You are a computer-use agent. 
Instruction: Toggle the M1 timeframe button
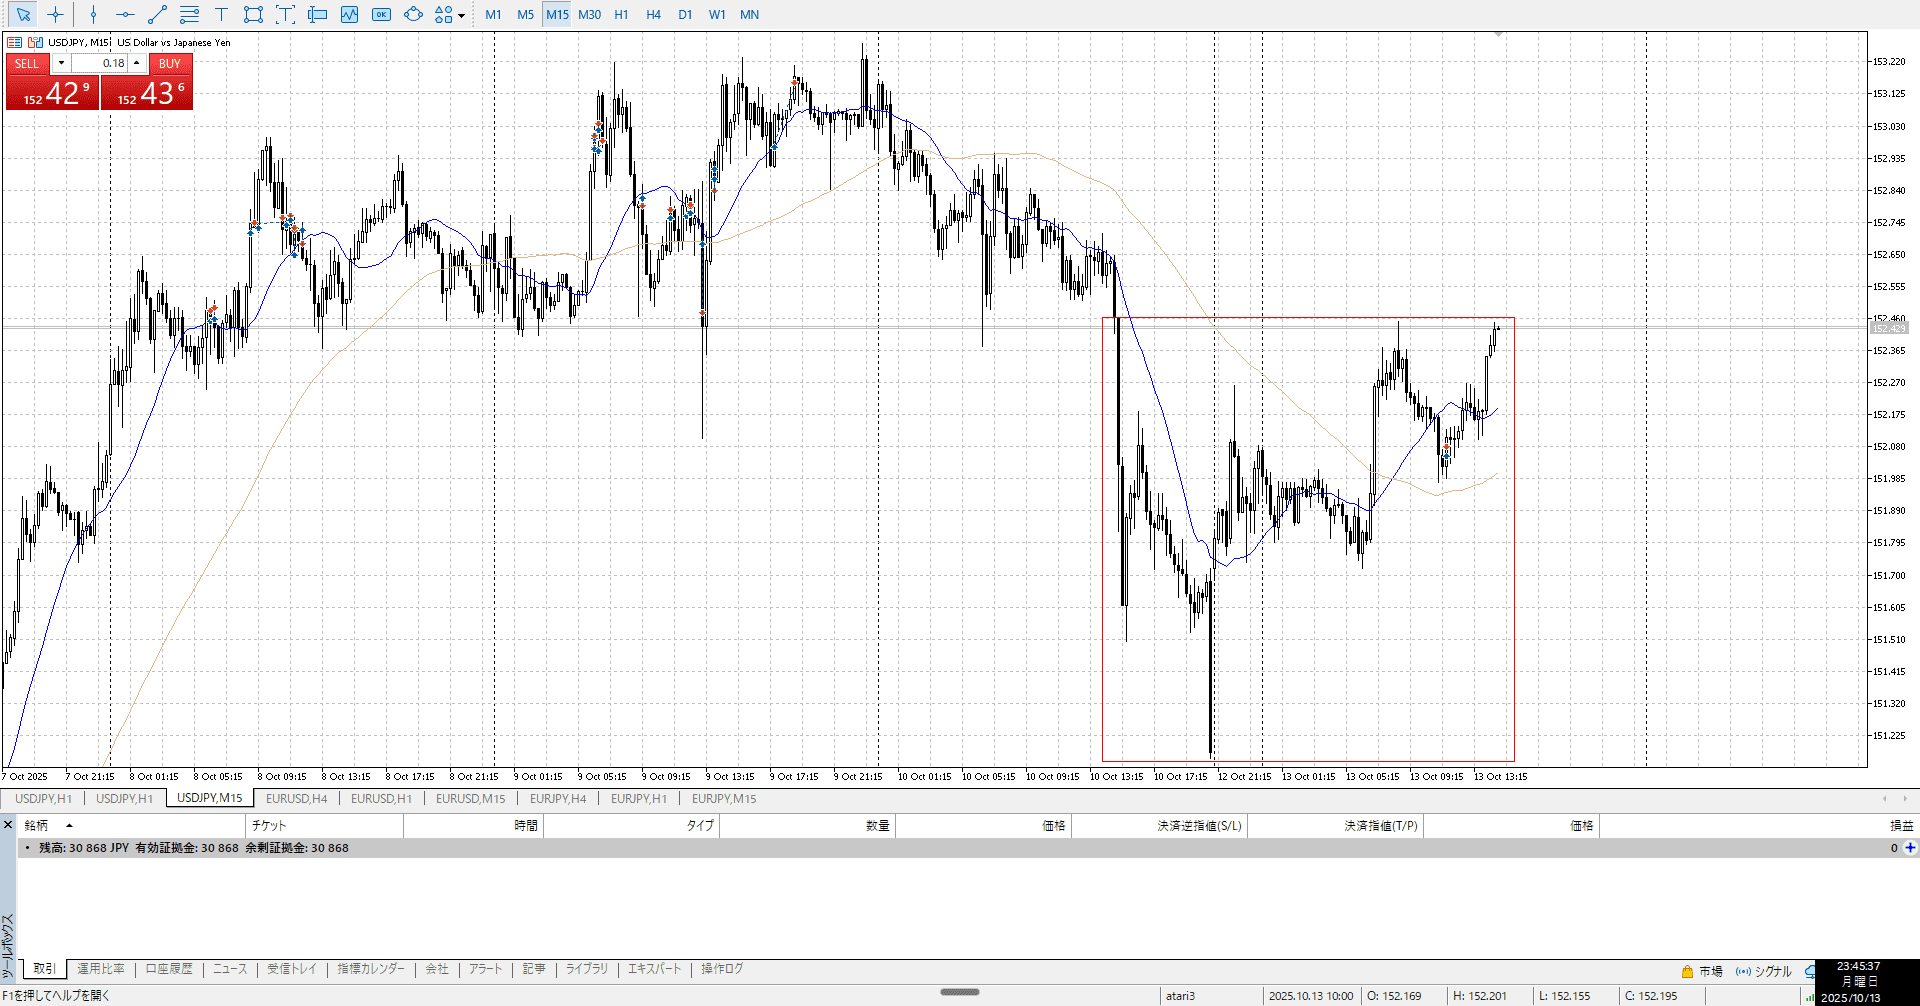click(493, 14)
